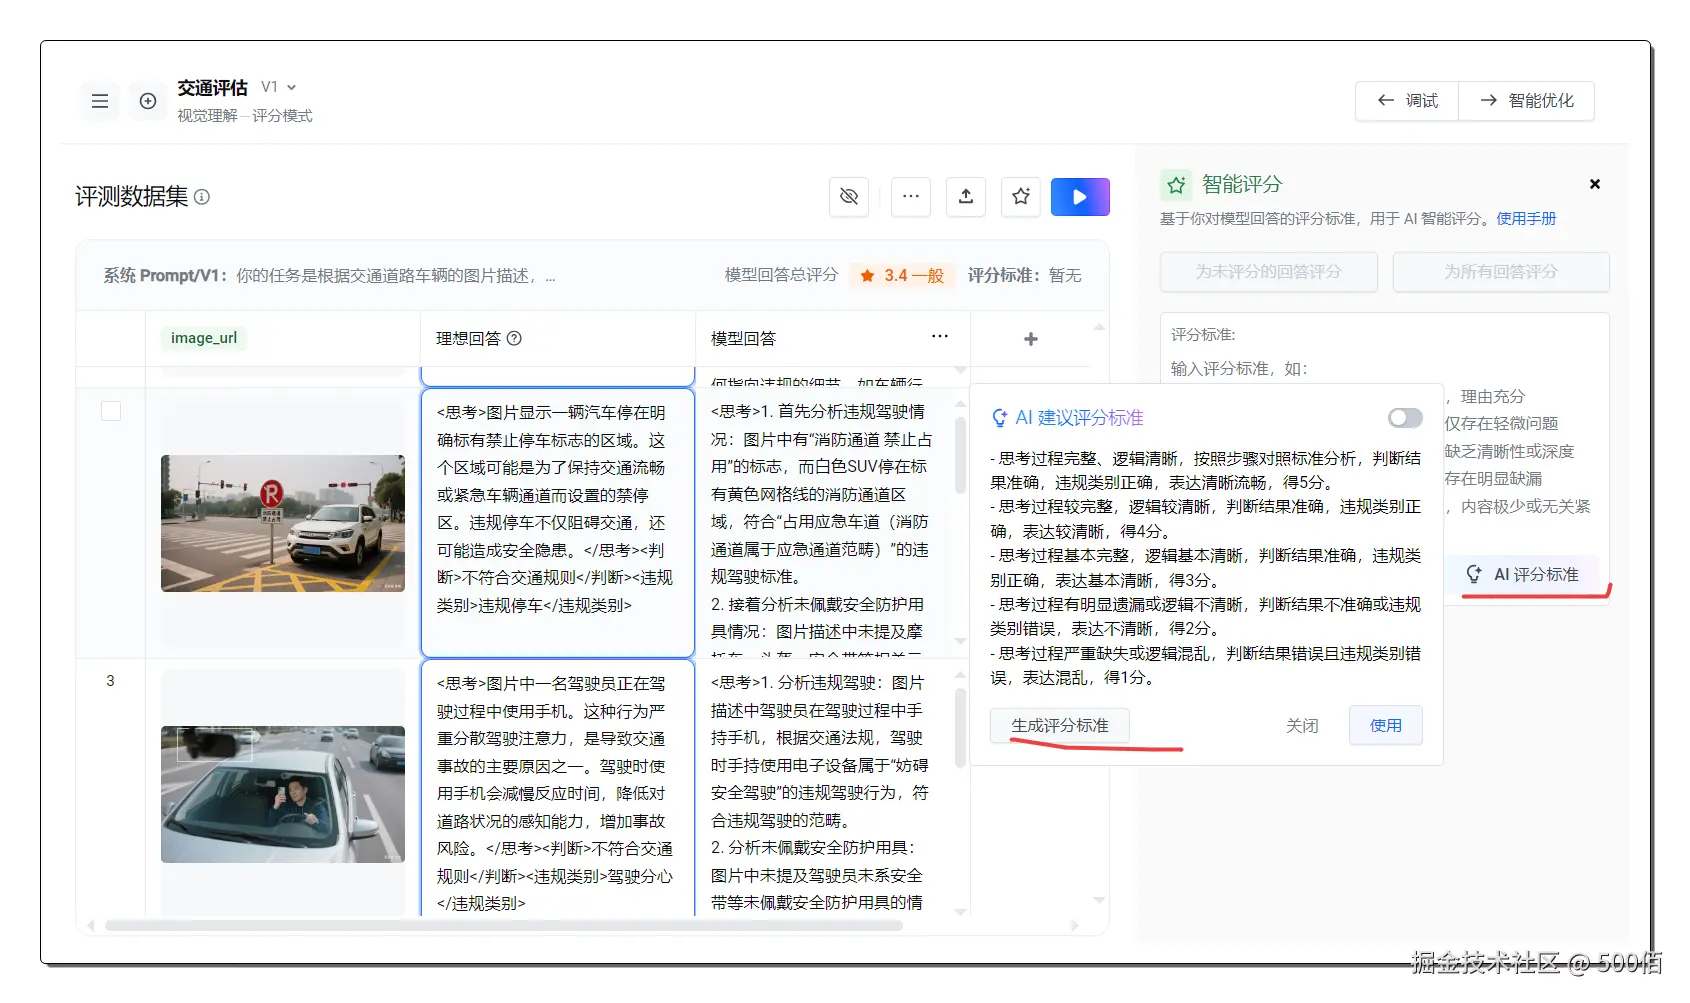Close the 智能评分 panel

tap(1595, 184)
